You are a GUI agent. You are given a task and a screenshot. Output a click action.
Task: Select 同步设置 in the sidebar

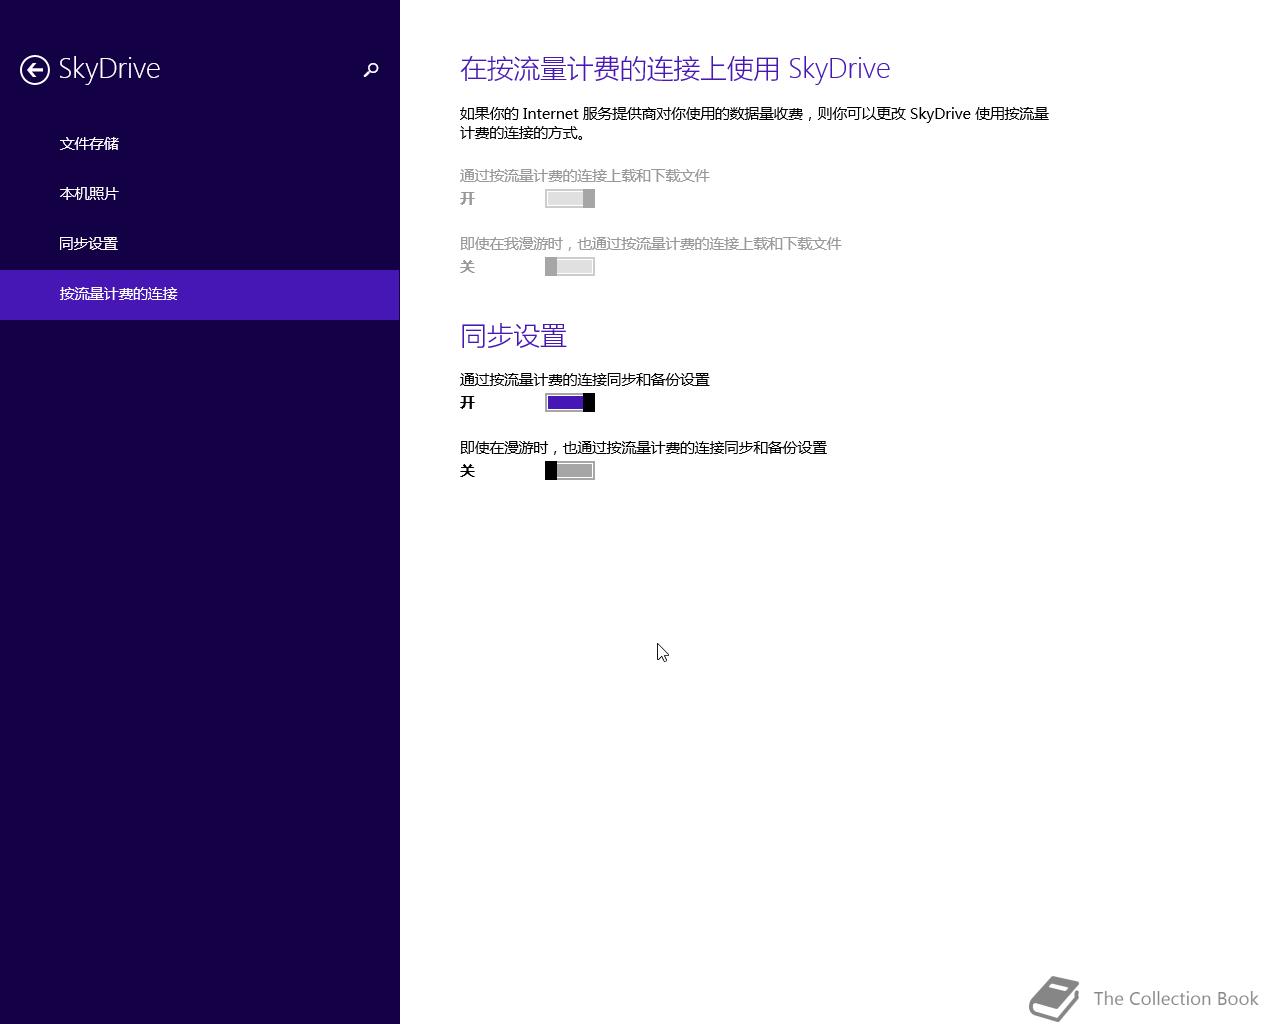(199, 244)
